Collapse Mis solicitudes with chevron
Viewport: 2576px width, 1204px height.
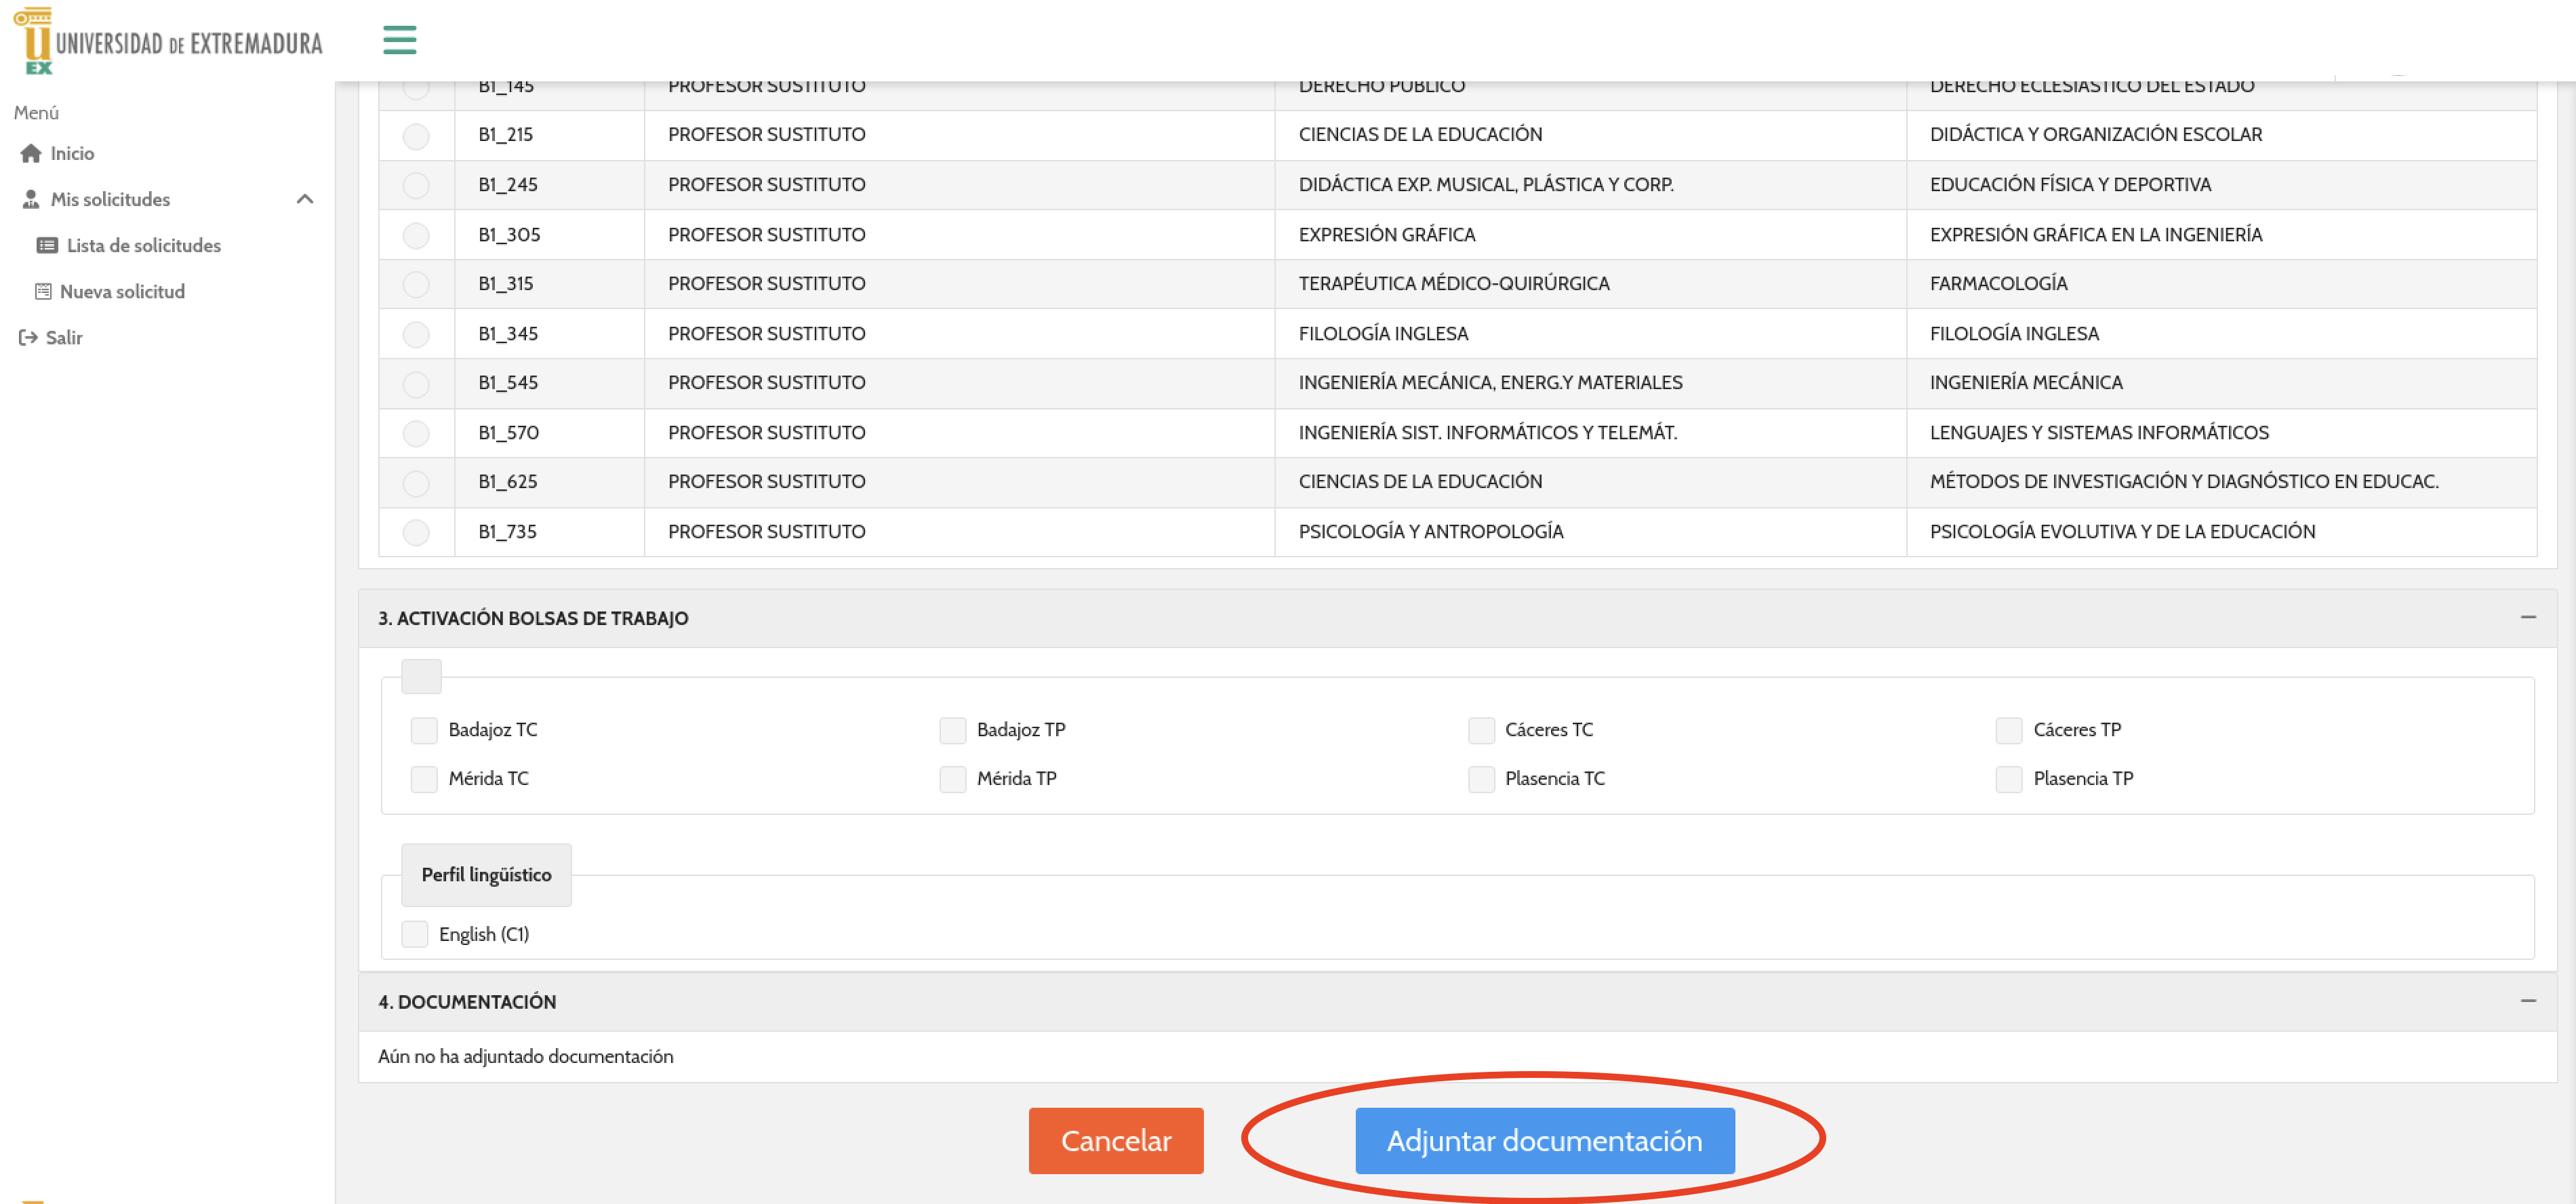point(305,199)
